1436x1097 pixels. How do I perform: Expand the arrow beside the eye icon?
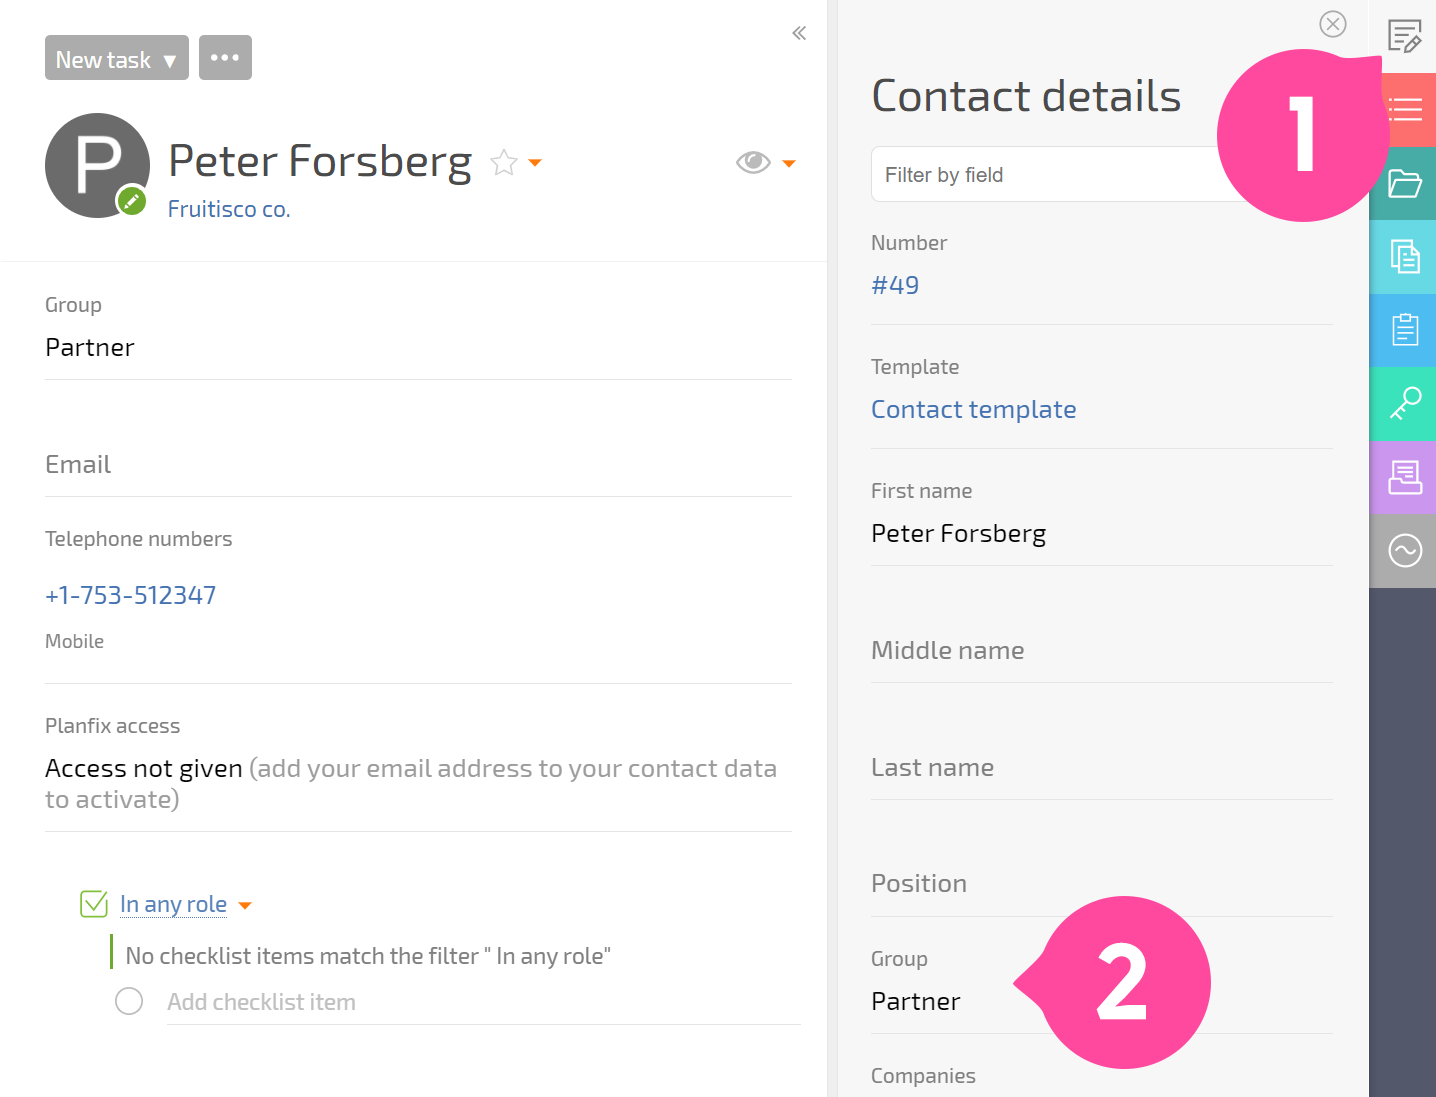(789, 163)
